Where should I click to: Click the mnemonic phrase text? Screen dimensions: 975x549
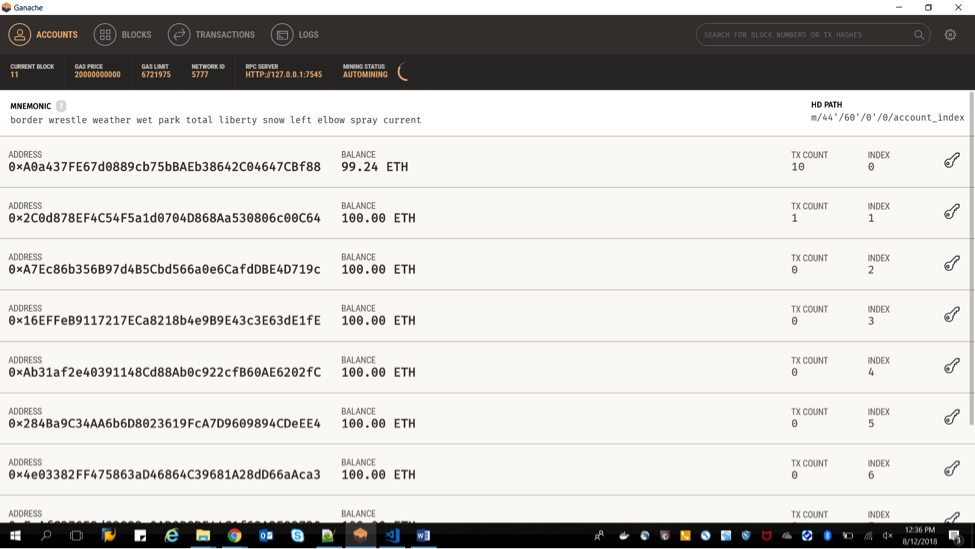[x=215, y=120]
